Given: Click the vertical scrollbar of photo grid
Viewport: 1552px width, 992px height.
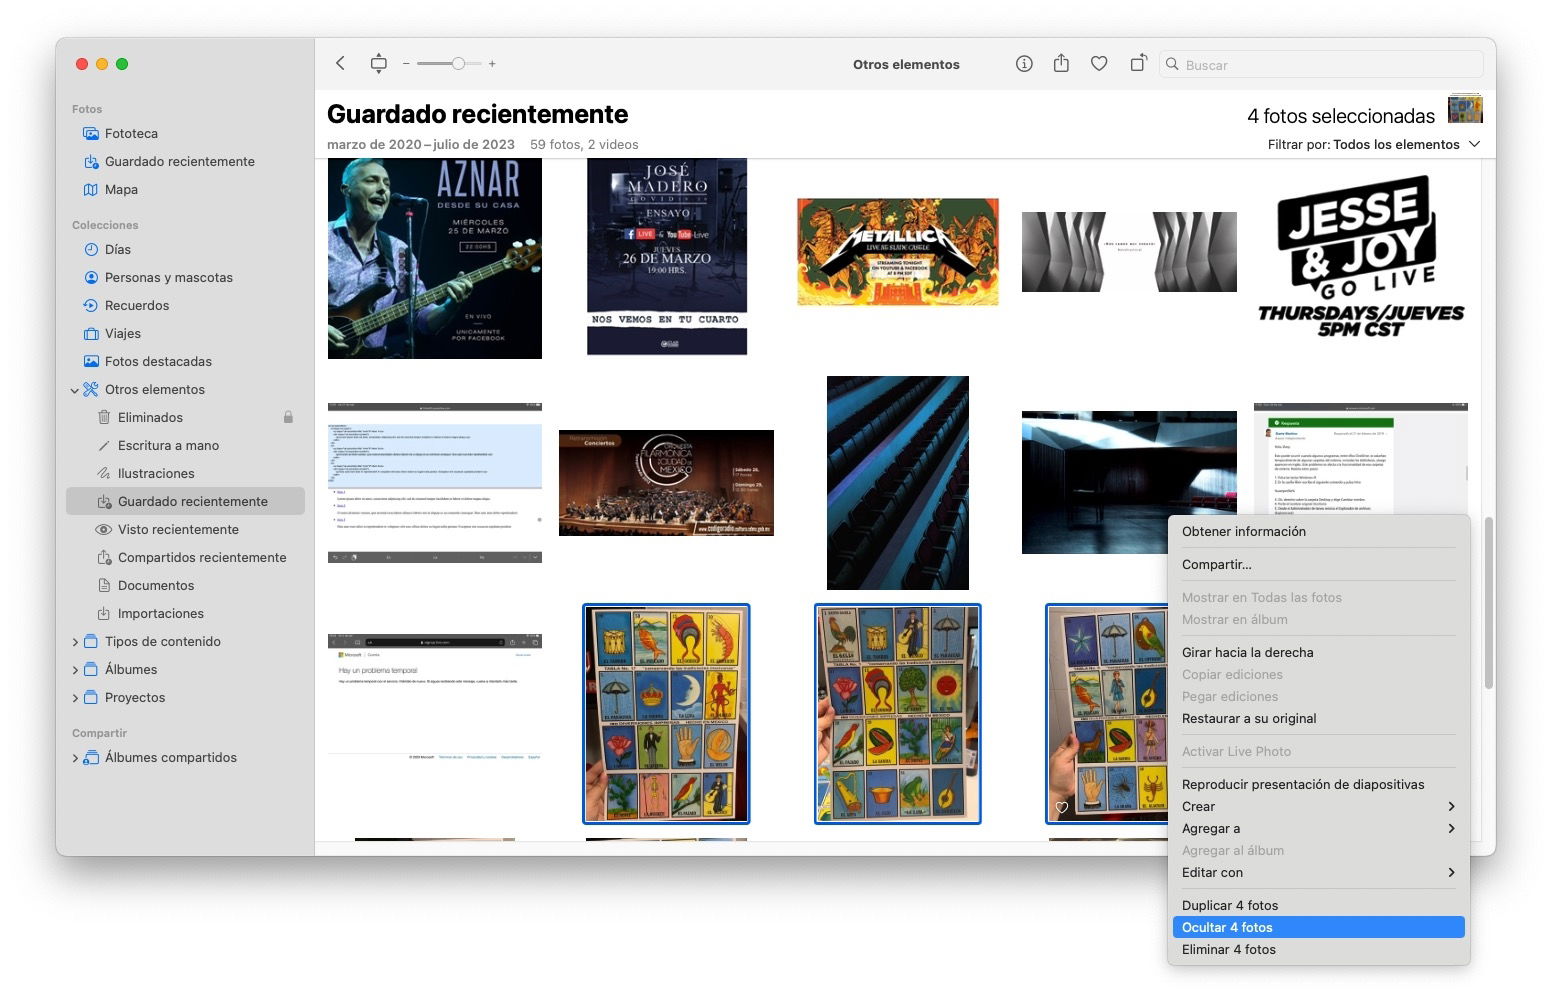Looking at the screenshot, I should [1488, 603].
